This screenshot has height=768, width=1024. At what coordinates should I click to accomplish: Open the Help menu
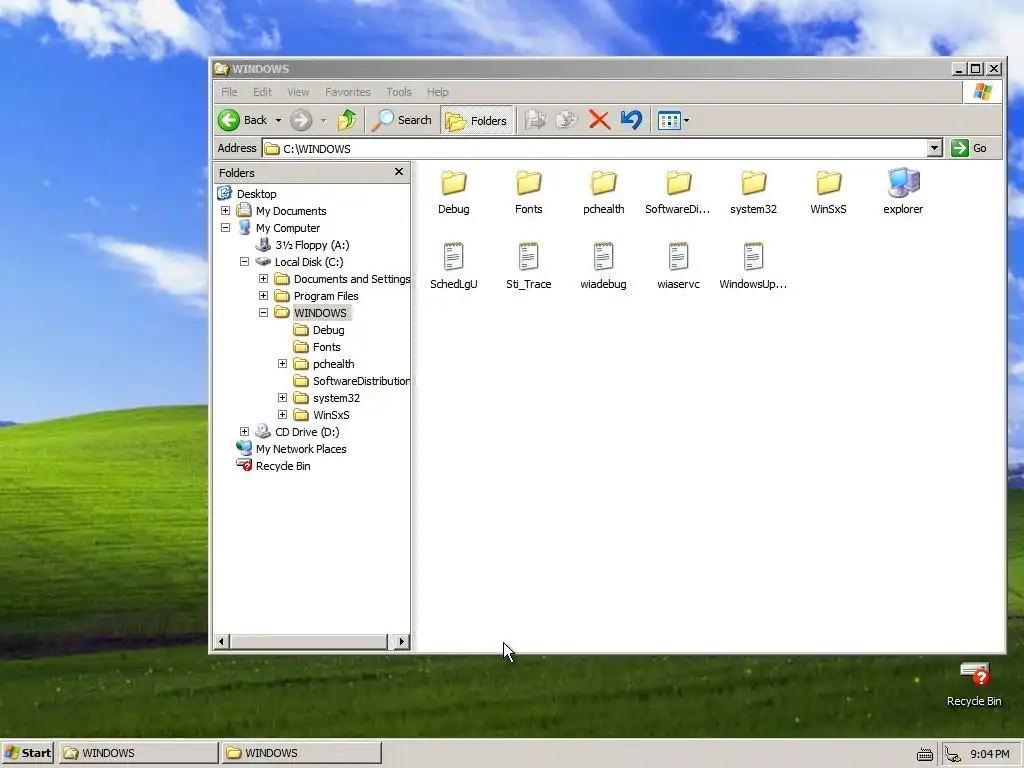pos(438,92)
